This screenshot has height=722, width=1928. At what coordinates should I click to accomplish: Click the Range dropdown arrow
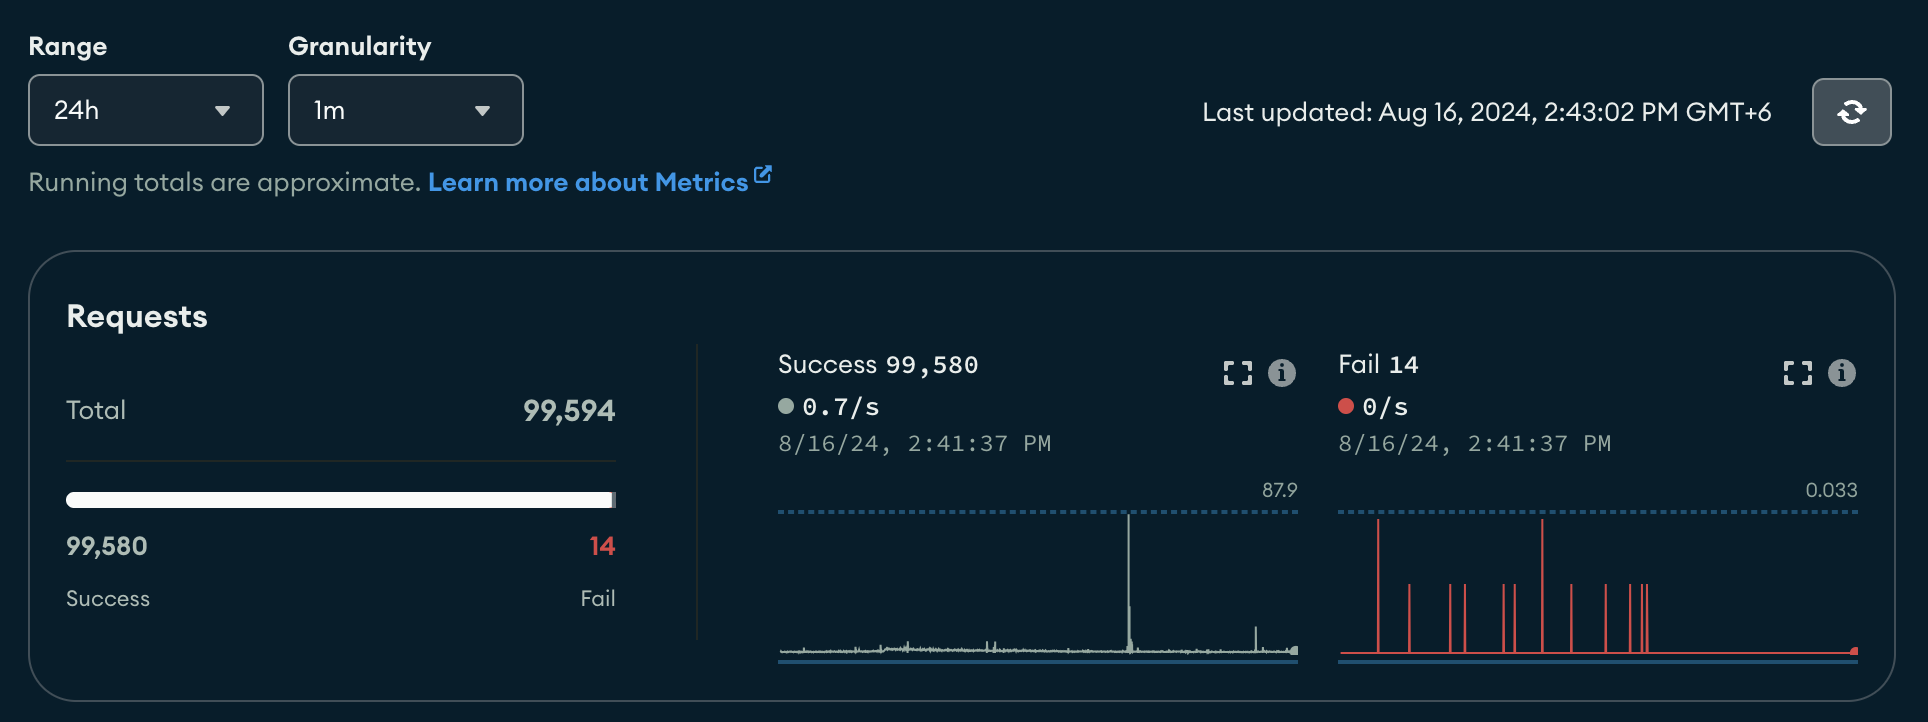223,111
